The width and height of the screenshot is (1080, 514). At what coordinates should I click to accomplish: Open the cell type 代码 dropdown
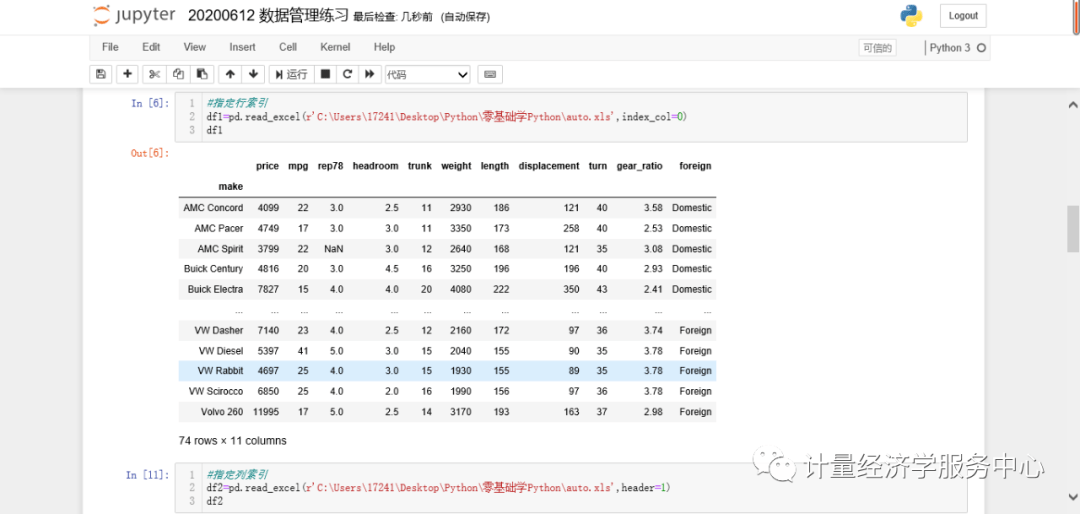(x=427, y=74)
